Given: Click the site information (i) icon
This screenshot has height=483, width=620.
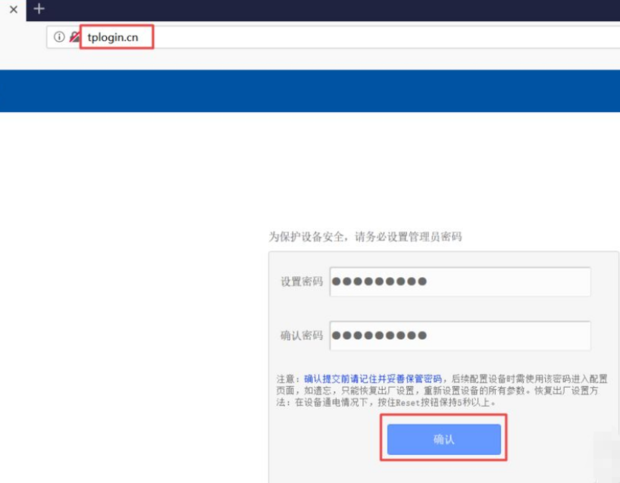Looking at the screenshot, I should pyautogui.click(x=59, y=37).
